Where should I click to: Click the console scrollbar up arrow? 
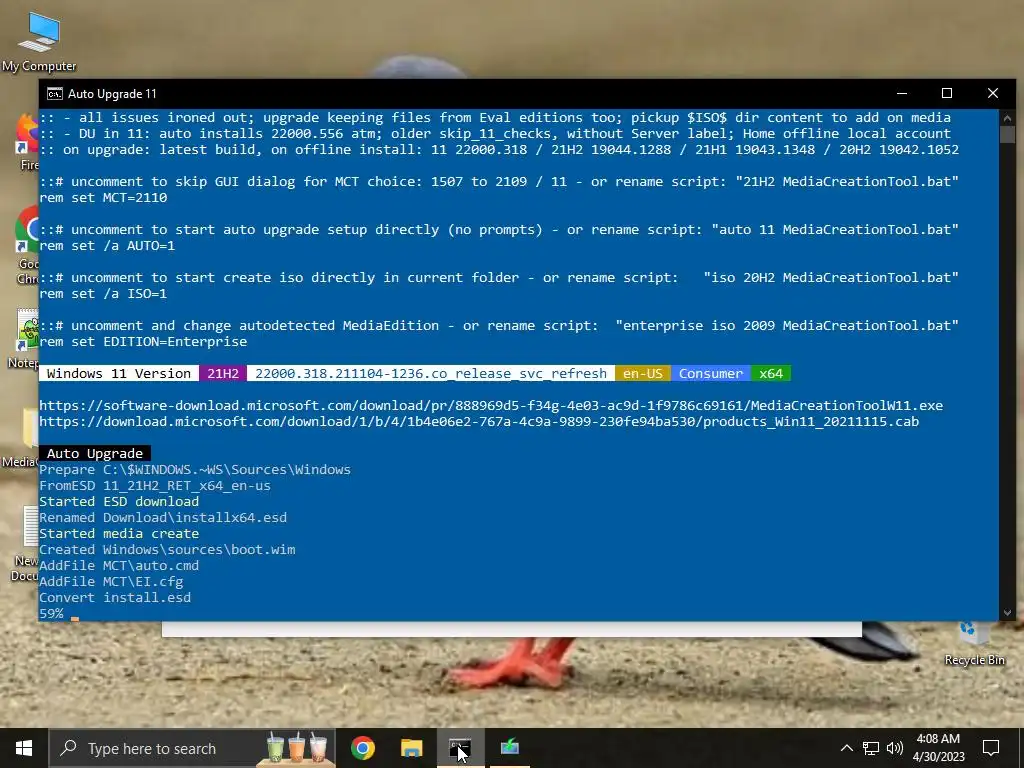tap(1007, 118)
